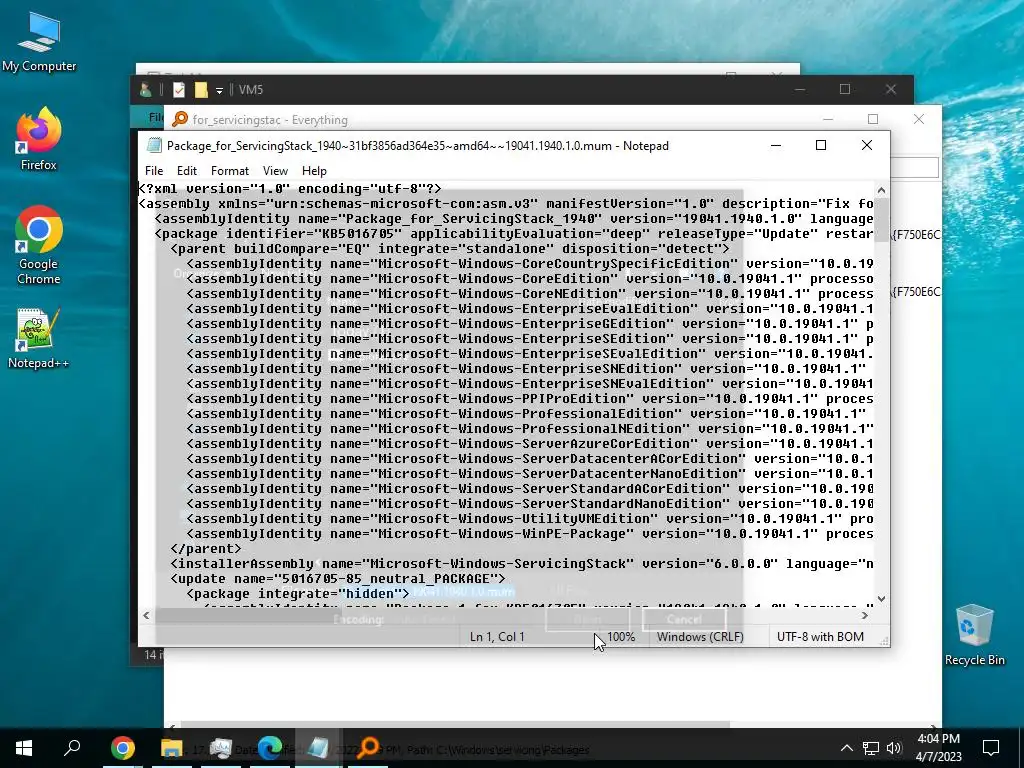Click the xml version declaration line
The width and height of the screenshot is (1024, 768).
click(290, 189)
